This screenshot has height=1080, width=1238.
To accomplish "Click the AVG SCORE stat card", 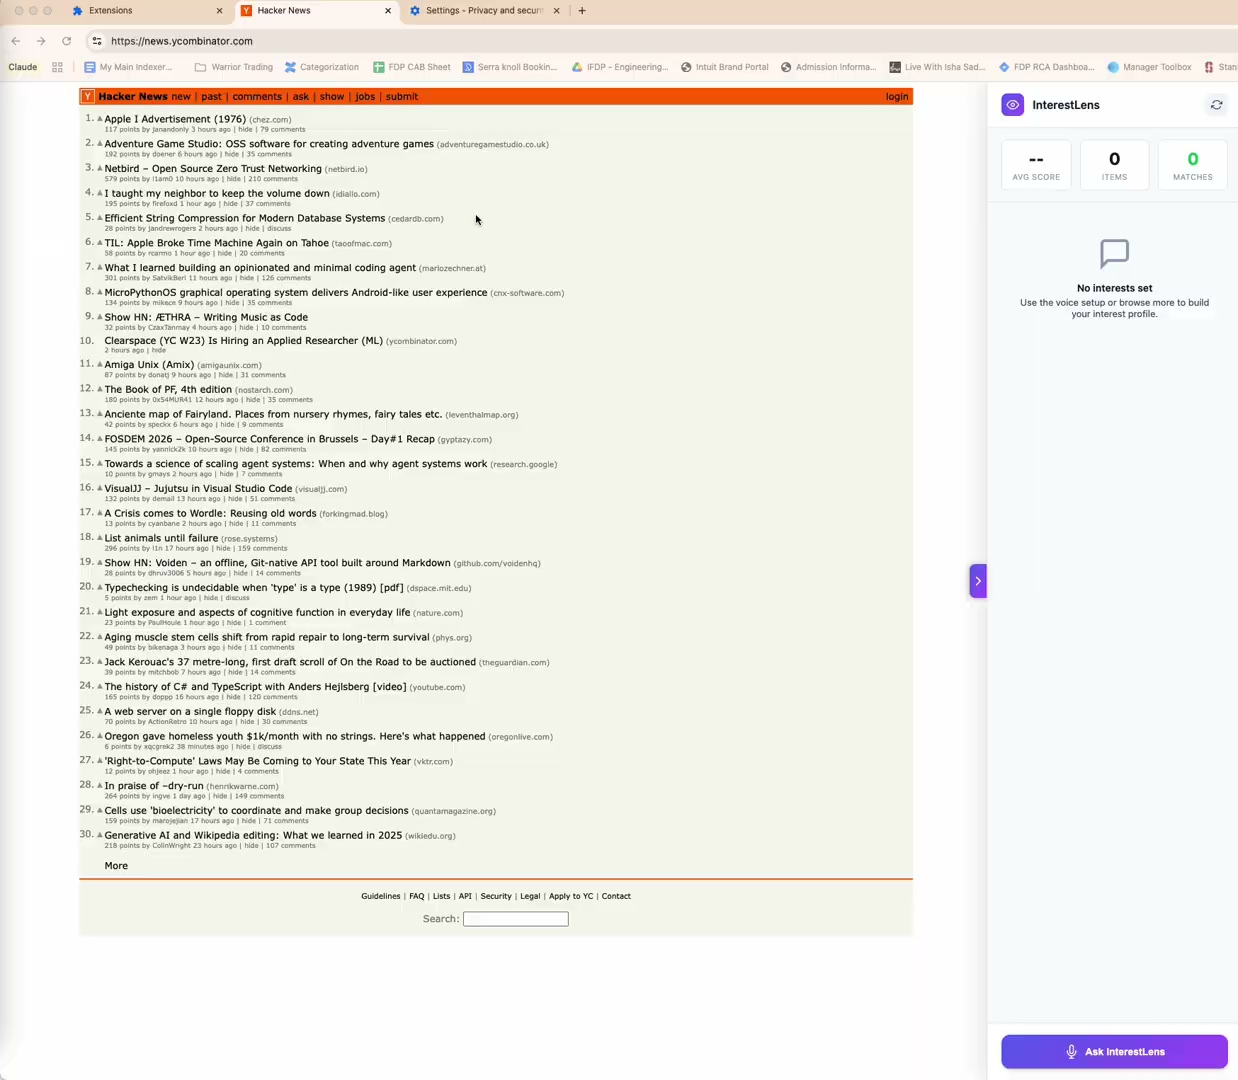I will [x=1036, y=165].
